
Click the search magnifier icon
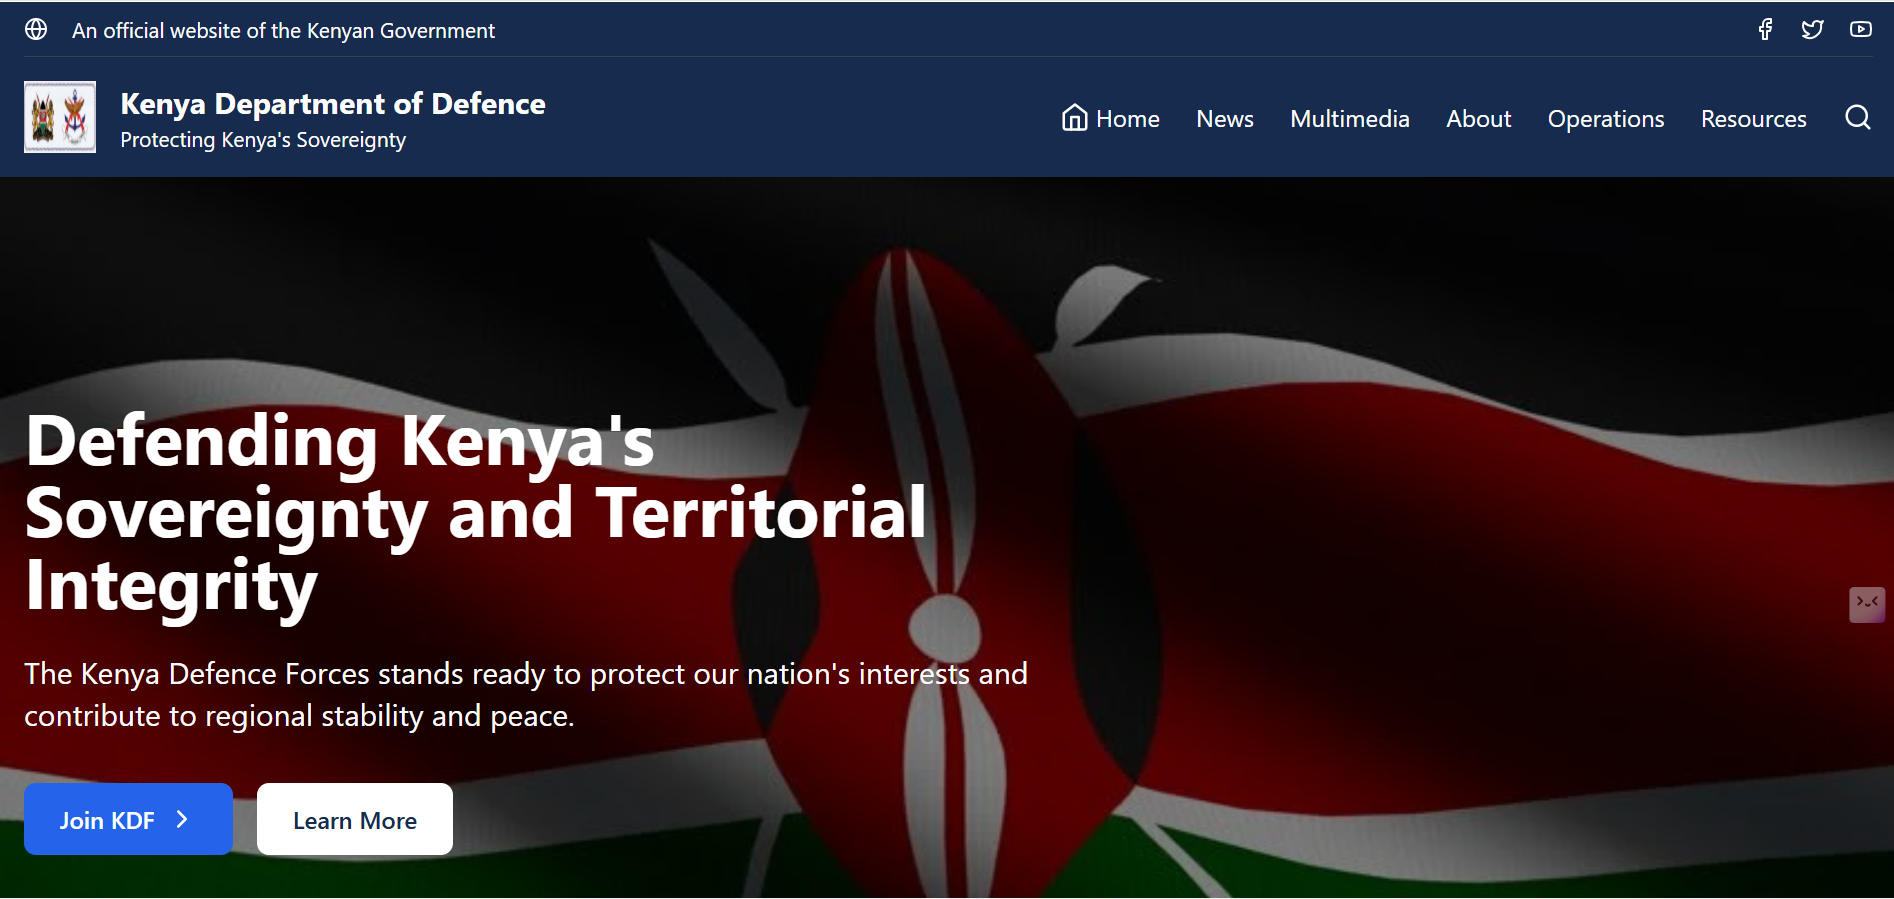coord(1857,118)
